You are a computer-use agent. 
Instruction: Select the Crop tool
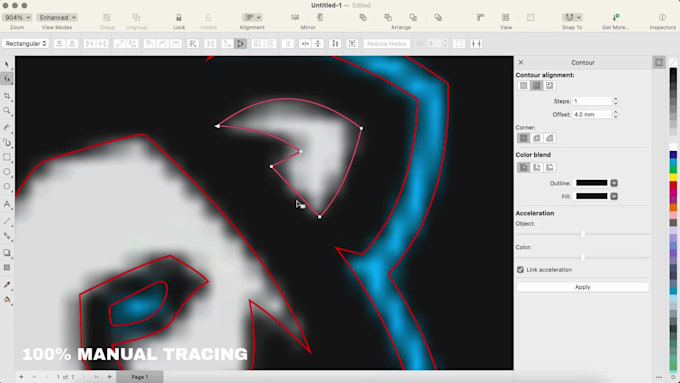point(7,96)
